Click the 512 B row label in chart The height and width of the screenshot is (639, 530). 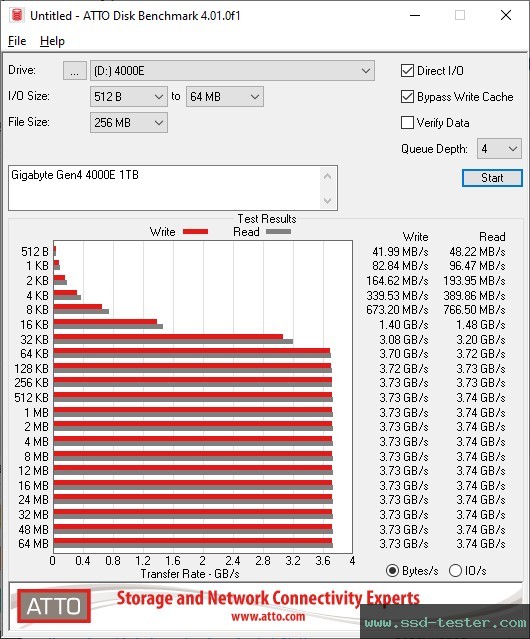(x=35, y=252)
